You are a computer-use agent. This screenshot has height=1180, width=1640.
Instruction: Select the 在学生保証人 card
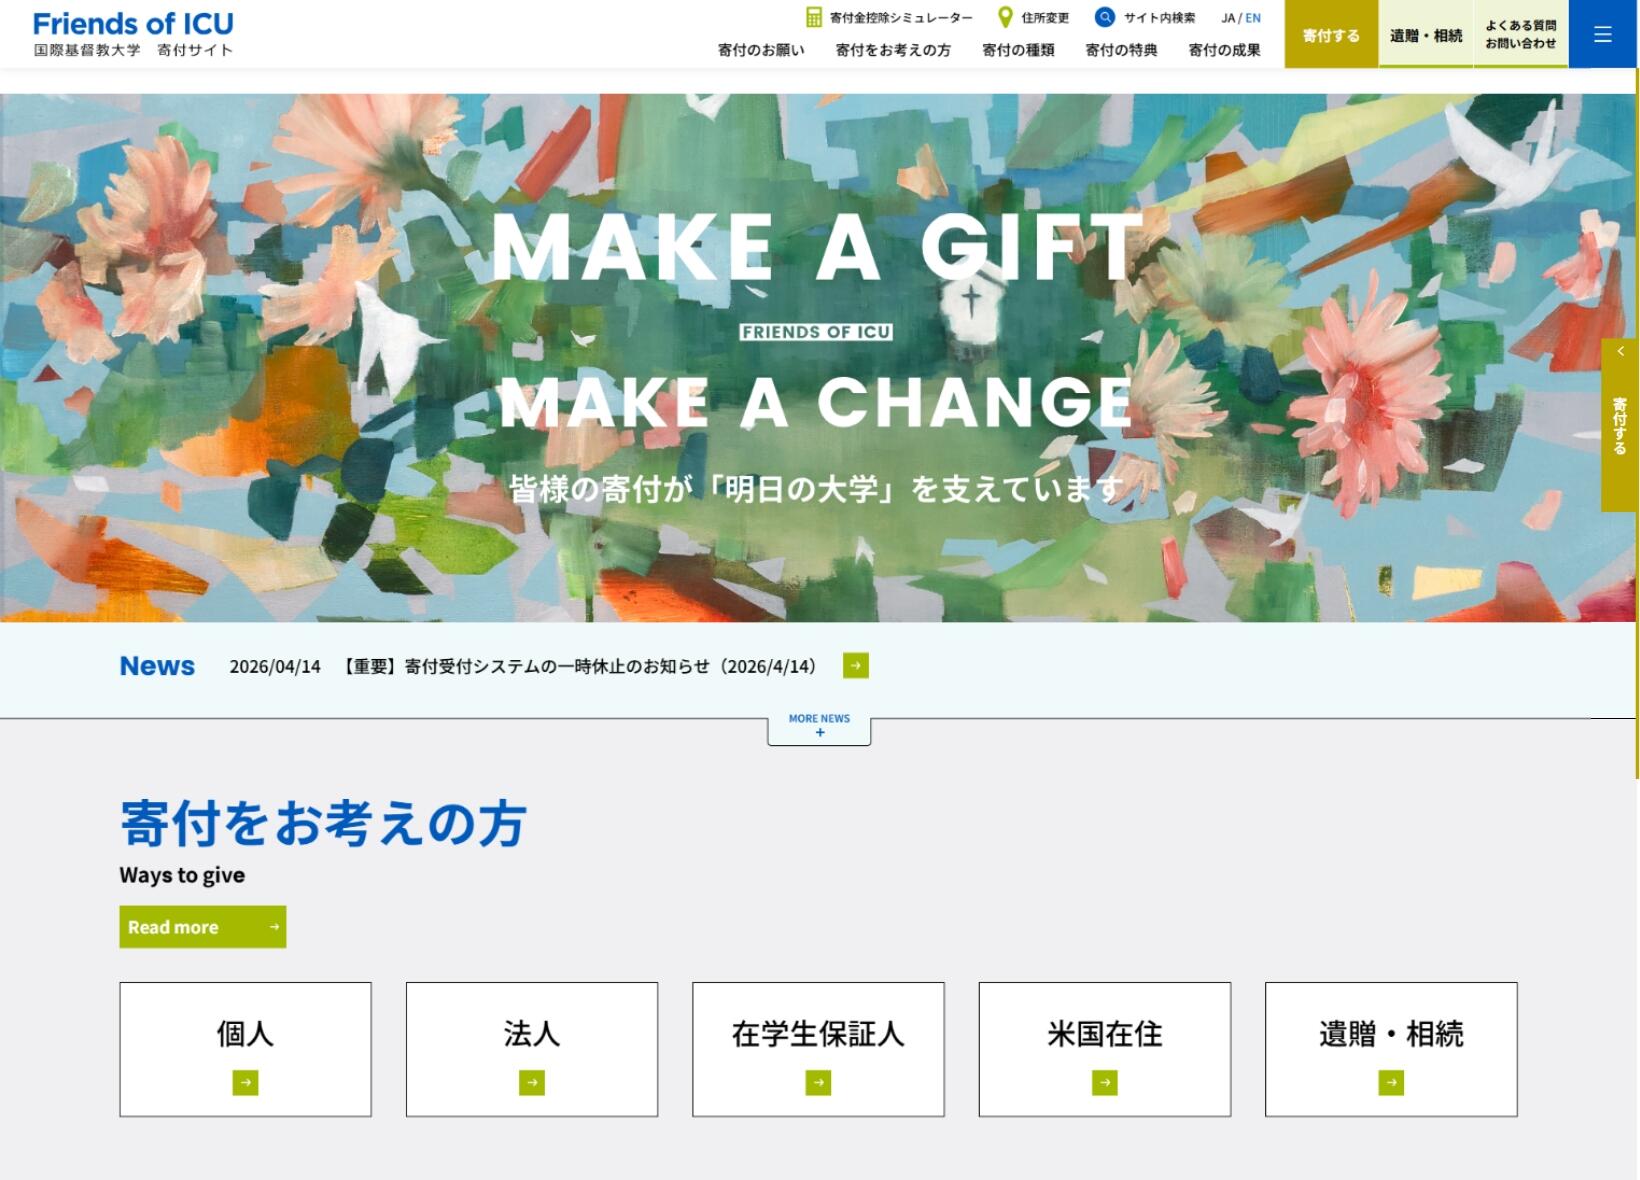(818, 1049)
